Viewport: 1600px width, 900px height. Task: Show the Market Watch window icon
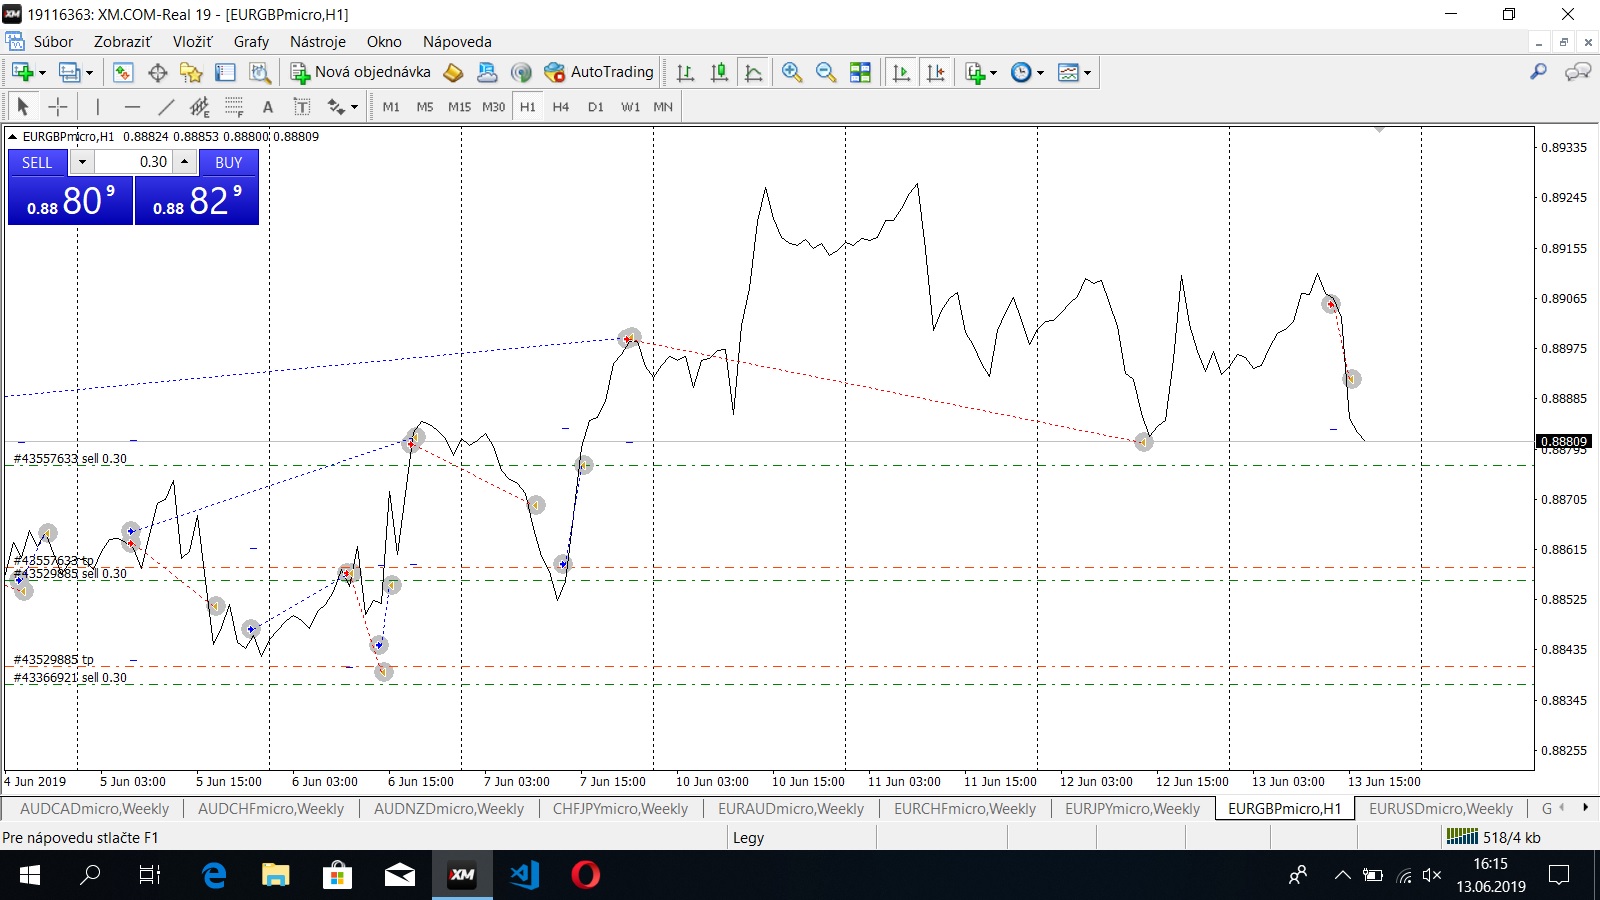point(123,72)
